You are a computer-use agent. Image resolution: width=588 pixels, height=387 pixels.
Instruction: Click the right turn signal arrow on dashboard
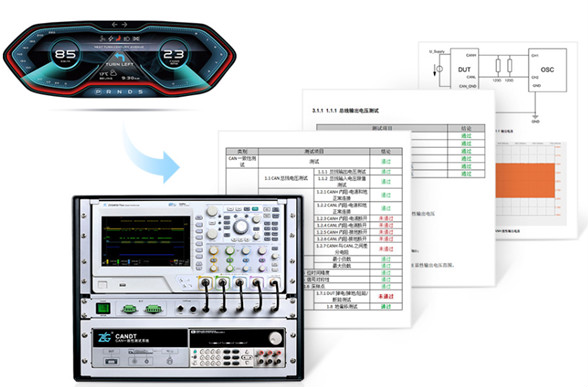(124, 25)
